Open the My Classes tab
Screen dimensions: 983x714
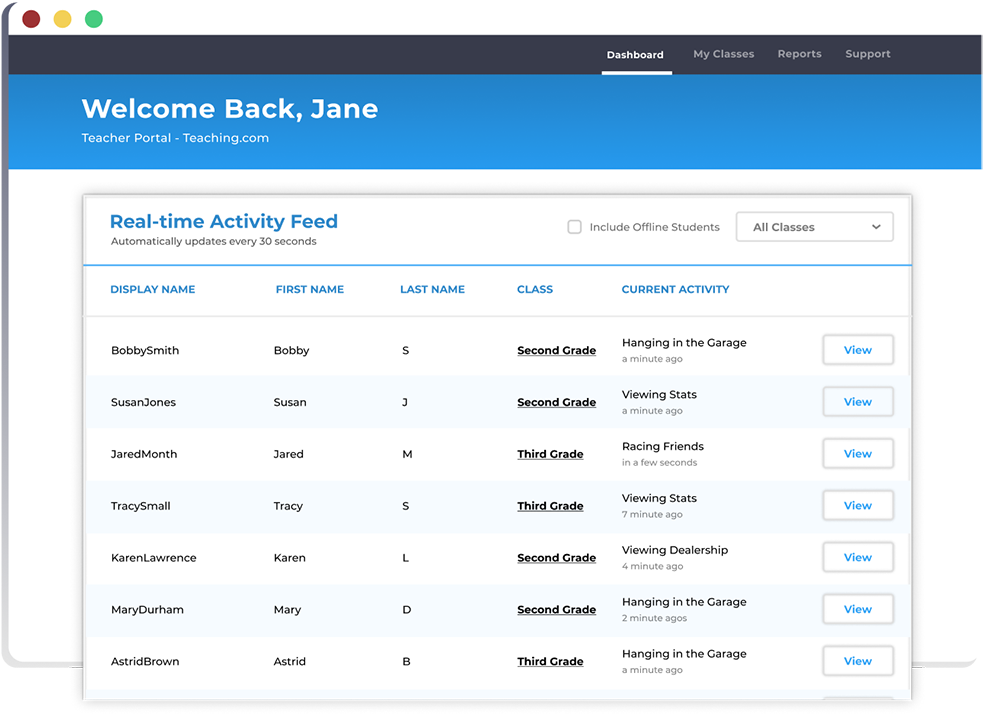pyautogui.click(x=723, y=54)
